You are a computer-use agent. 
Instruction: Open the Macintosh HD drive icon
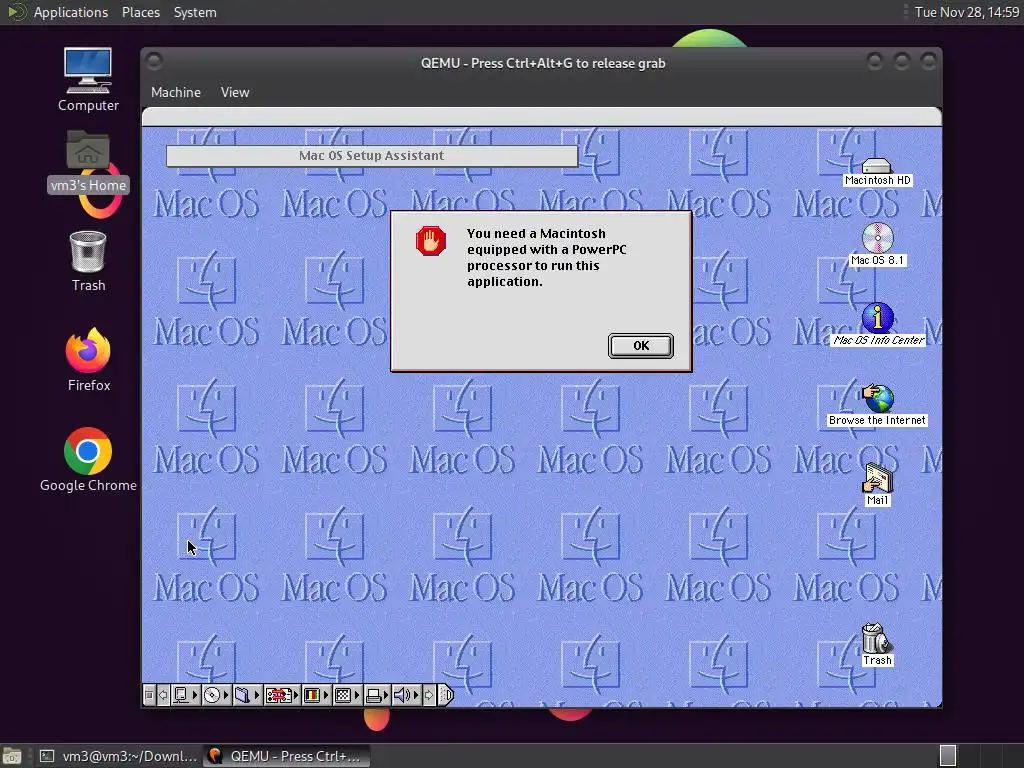(877, 172)
